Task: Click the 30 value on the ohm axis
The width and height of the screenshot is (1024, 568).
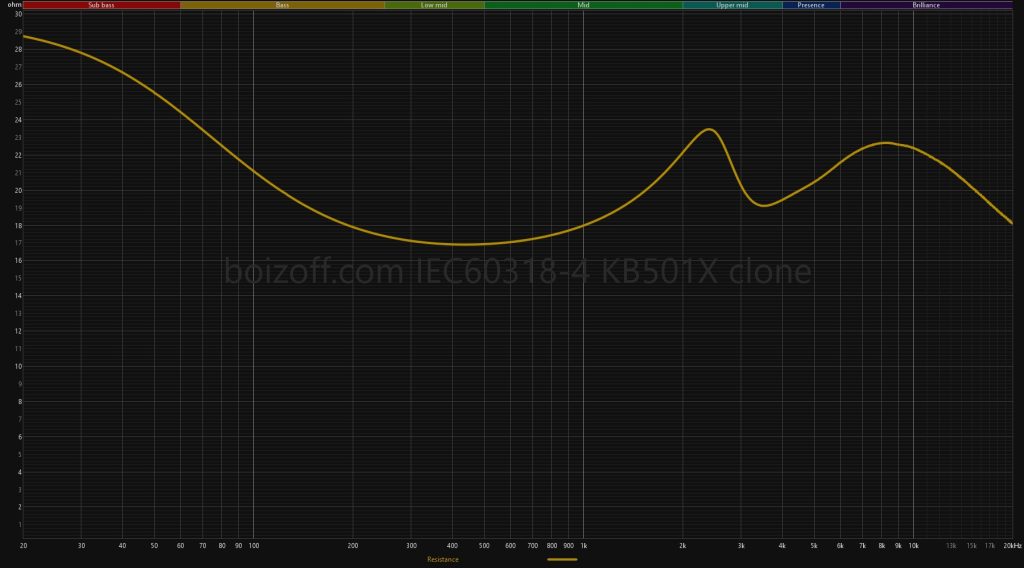Action: click(17, 15)
